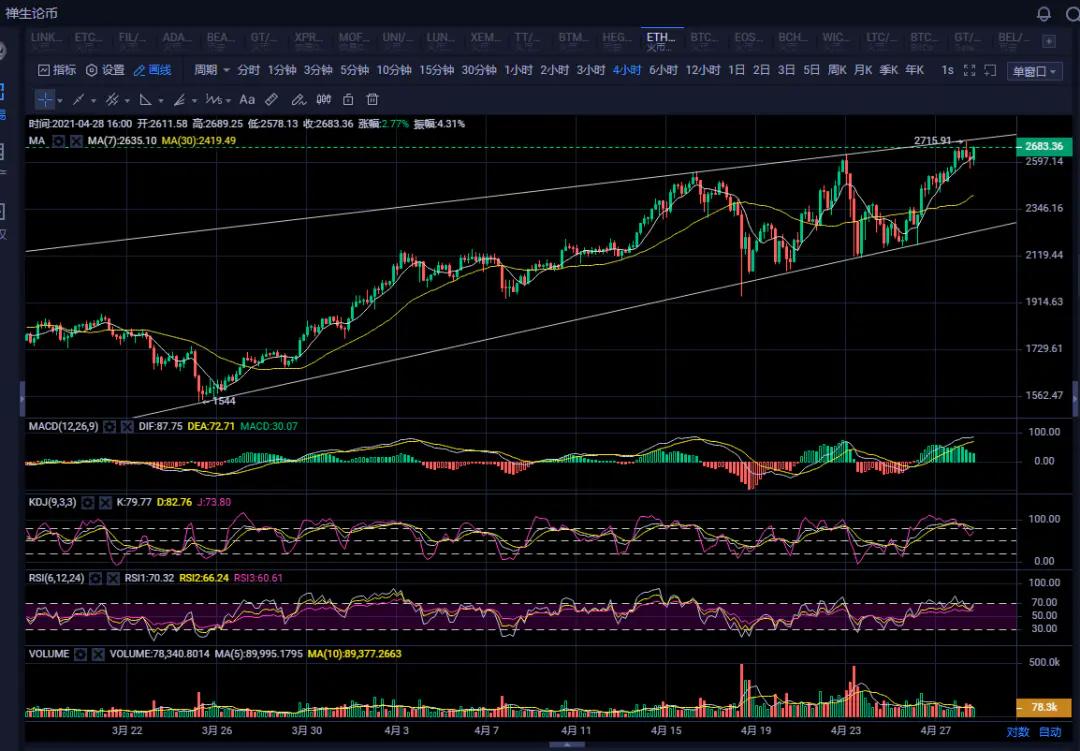This screenshot has width=1080, height=751.
Task: Switch to the LTC symbol tab
Action: pyautogui.click(x=881, y=41)
